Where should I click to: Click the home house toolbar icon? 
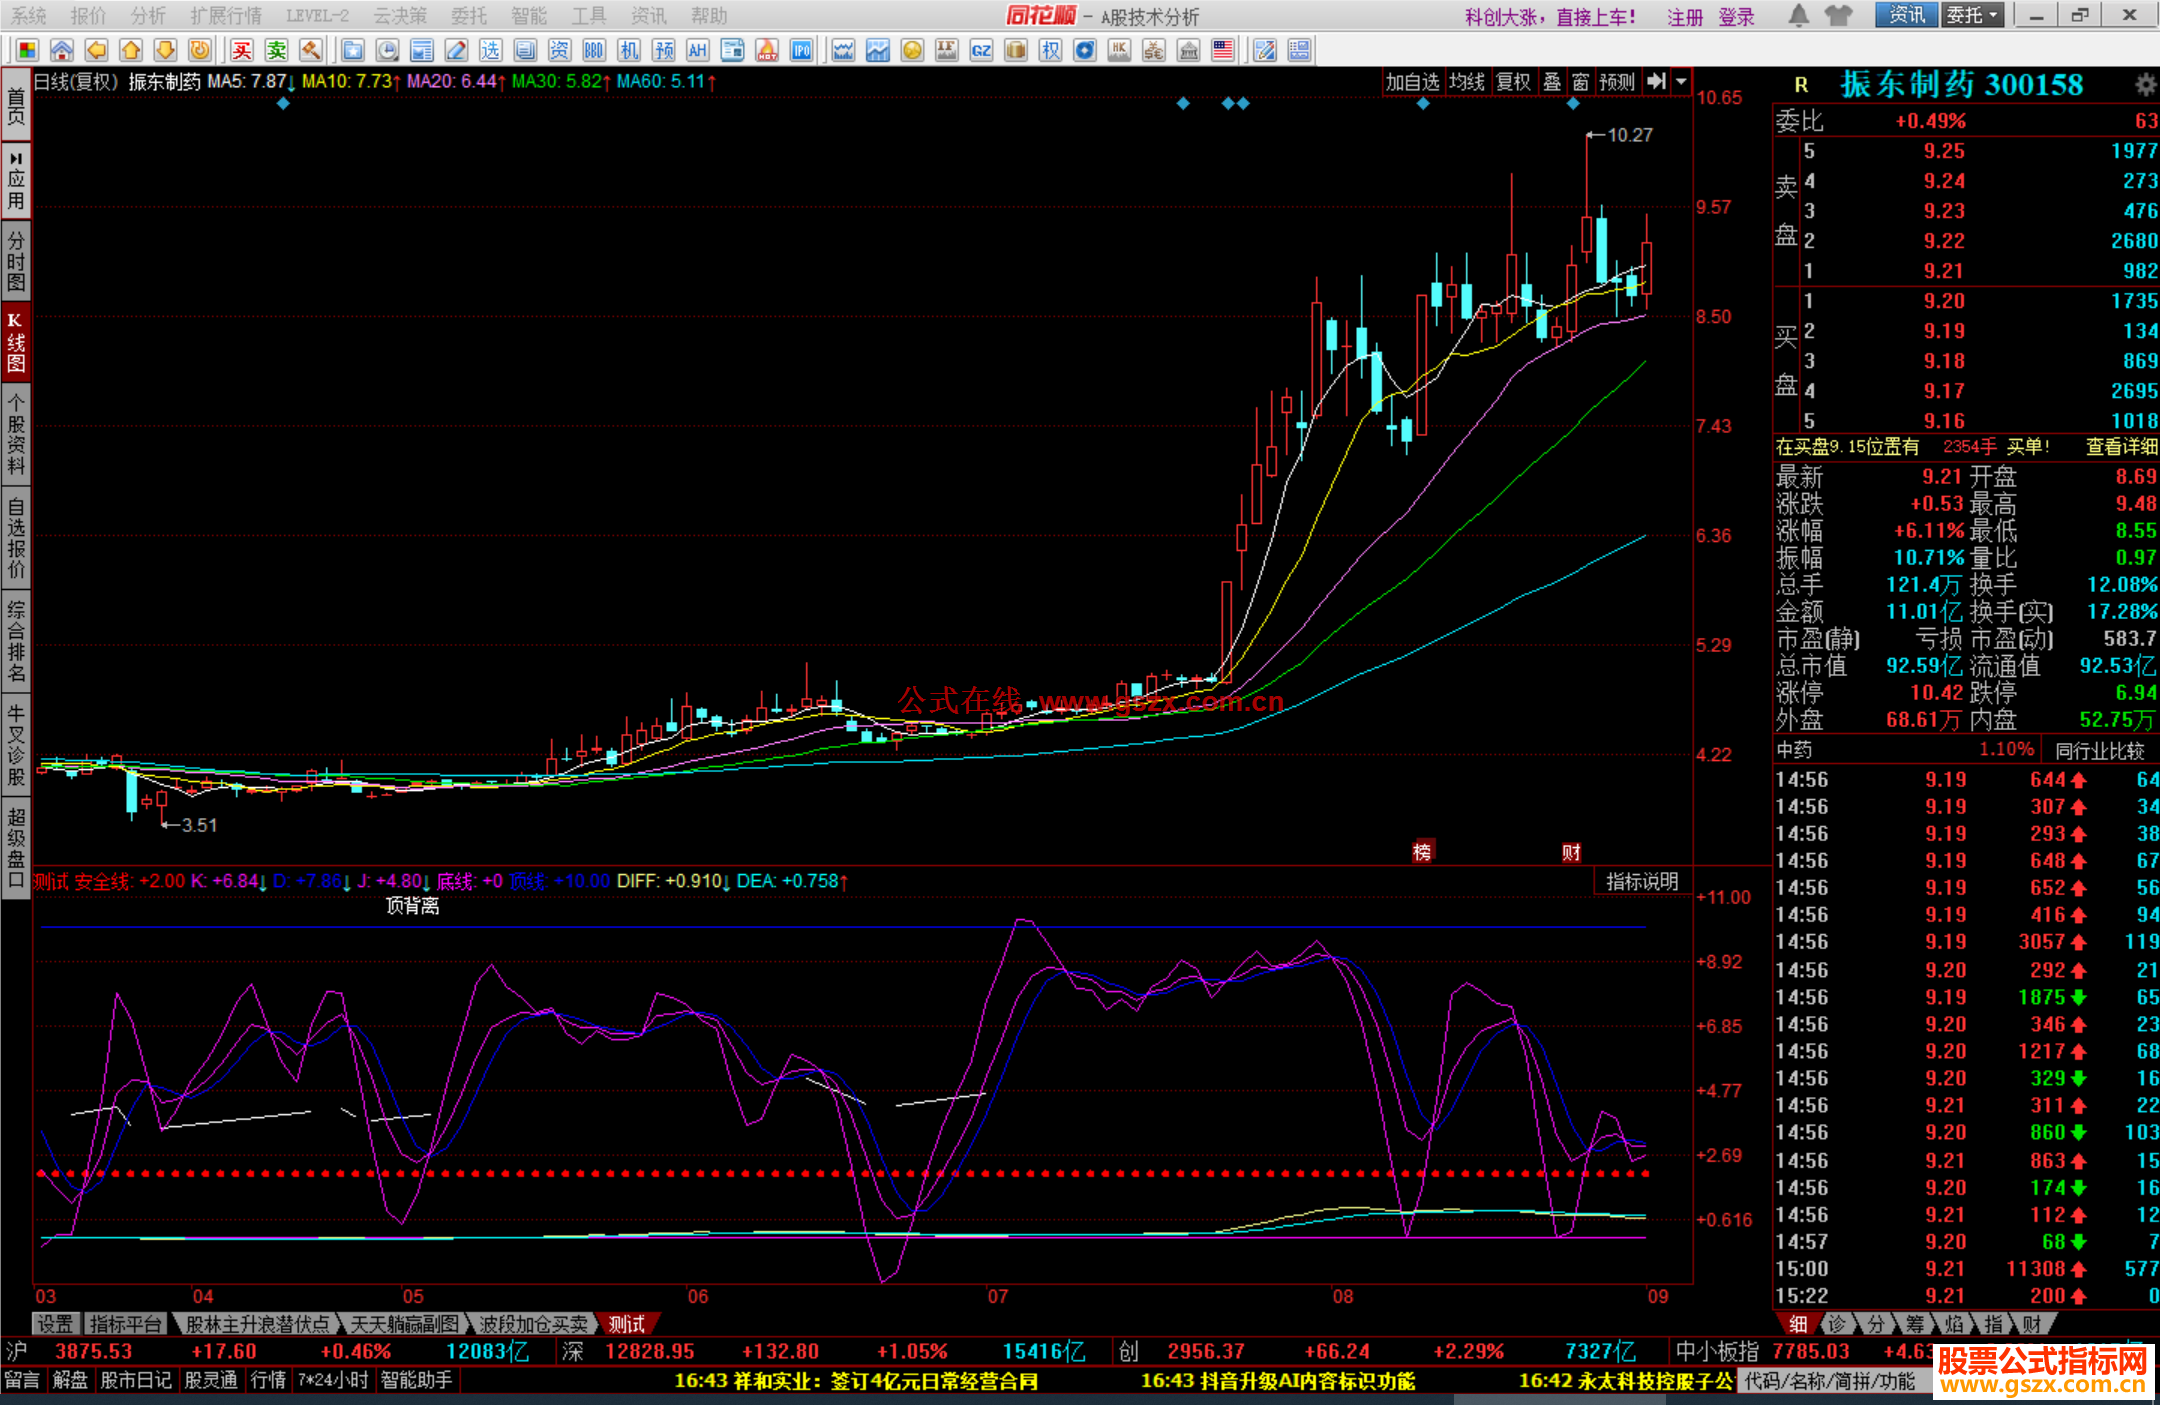pos(61,50)
